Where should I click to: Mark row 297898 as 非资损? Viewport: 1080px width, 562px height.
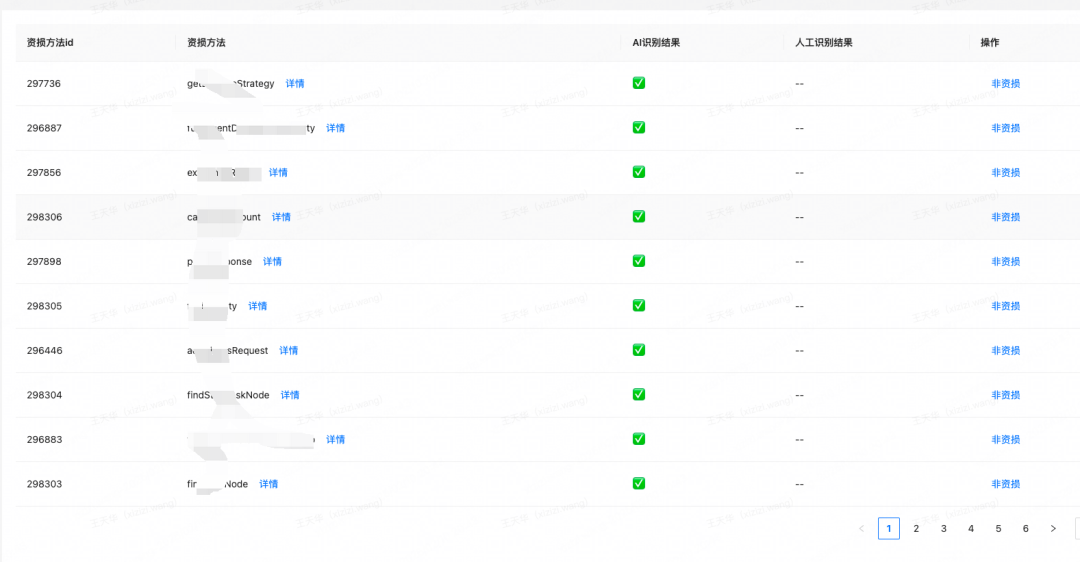point(1006,262)
